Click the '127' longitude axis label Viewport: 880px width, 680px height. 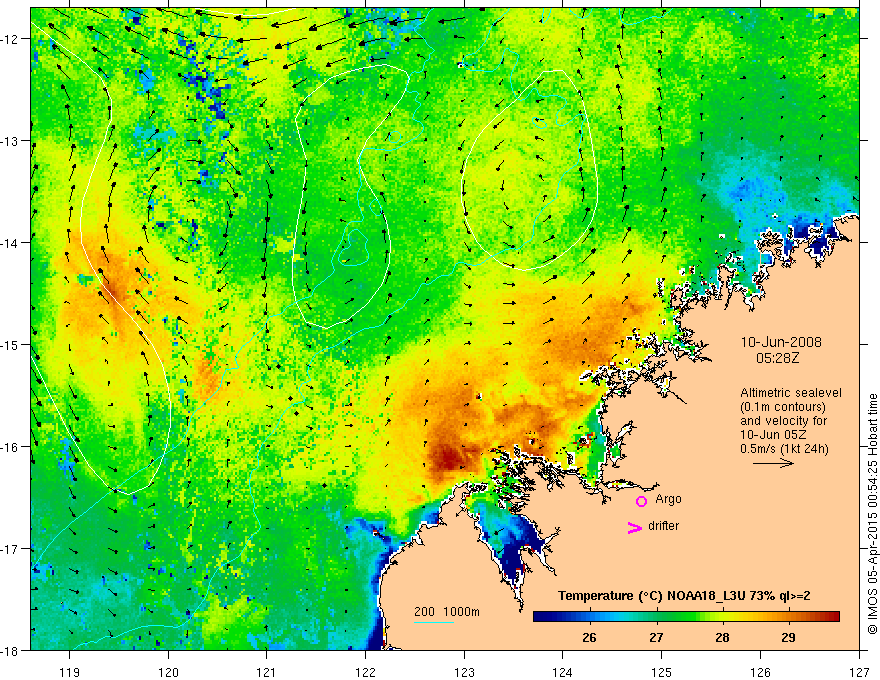859,672
